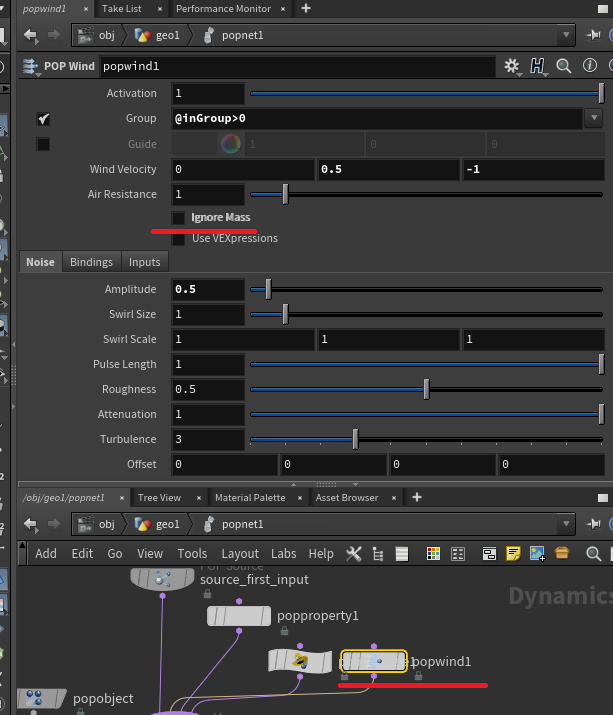Create a network box
This screenshot has width=613, height=715.
pyautogui.click(x=489, y=554)
